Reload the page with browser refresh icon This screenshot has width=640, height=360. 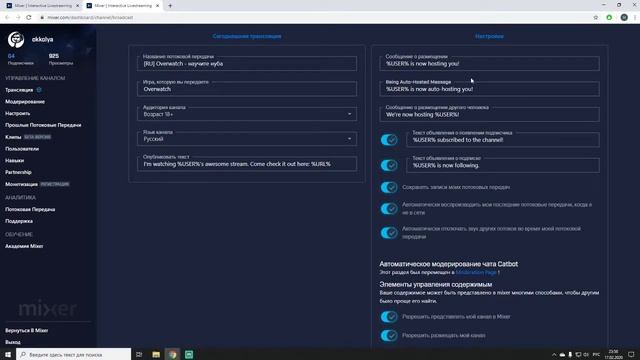[29, 18]
